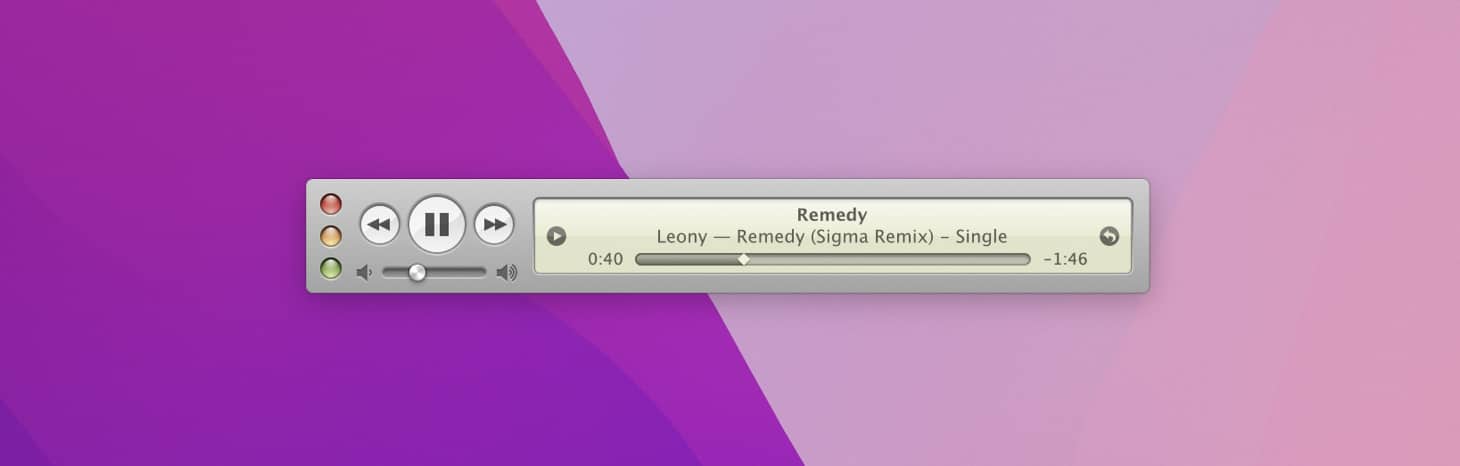Click the circular arrow icon in the display

(x=1109, y=237)
